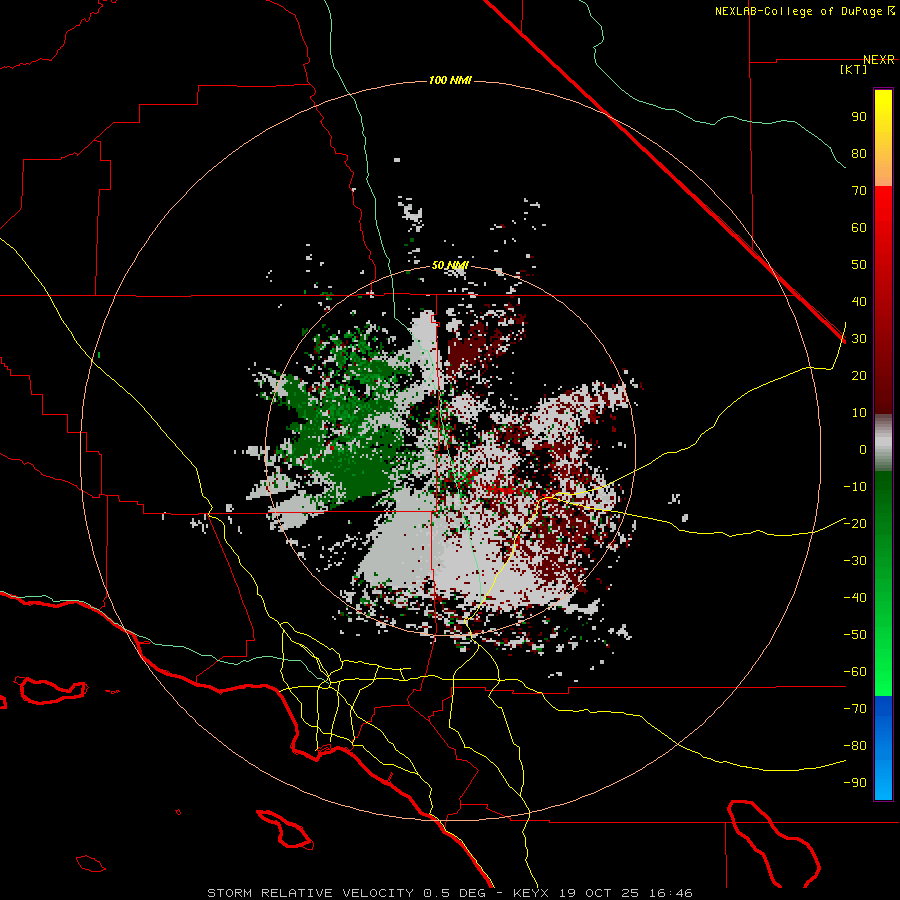The image size is (900, 900).
Task: Click the -90 value on the scale
Action: coord(855,782)
